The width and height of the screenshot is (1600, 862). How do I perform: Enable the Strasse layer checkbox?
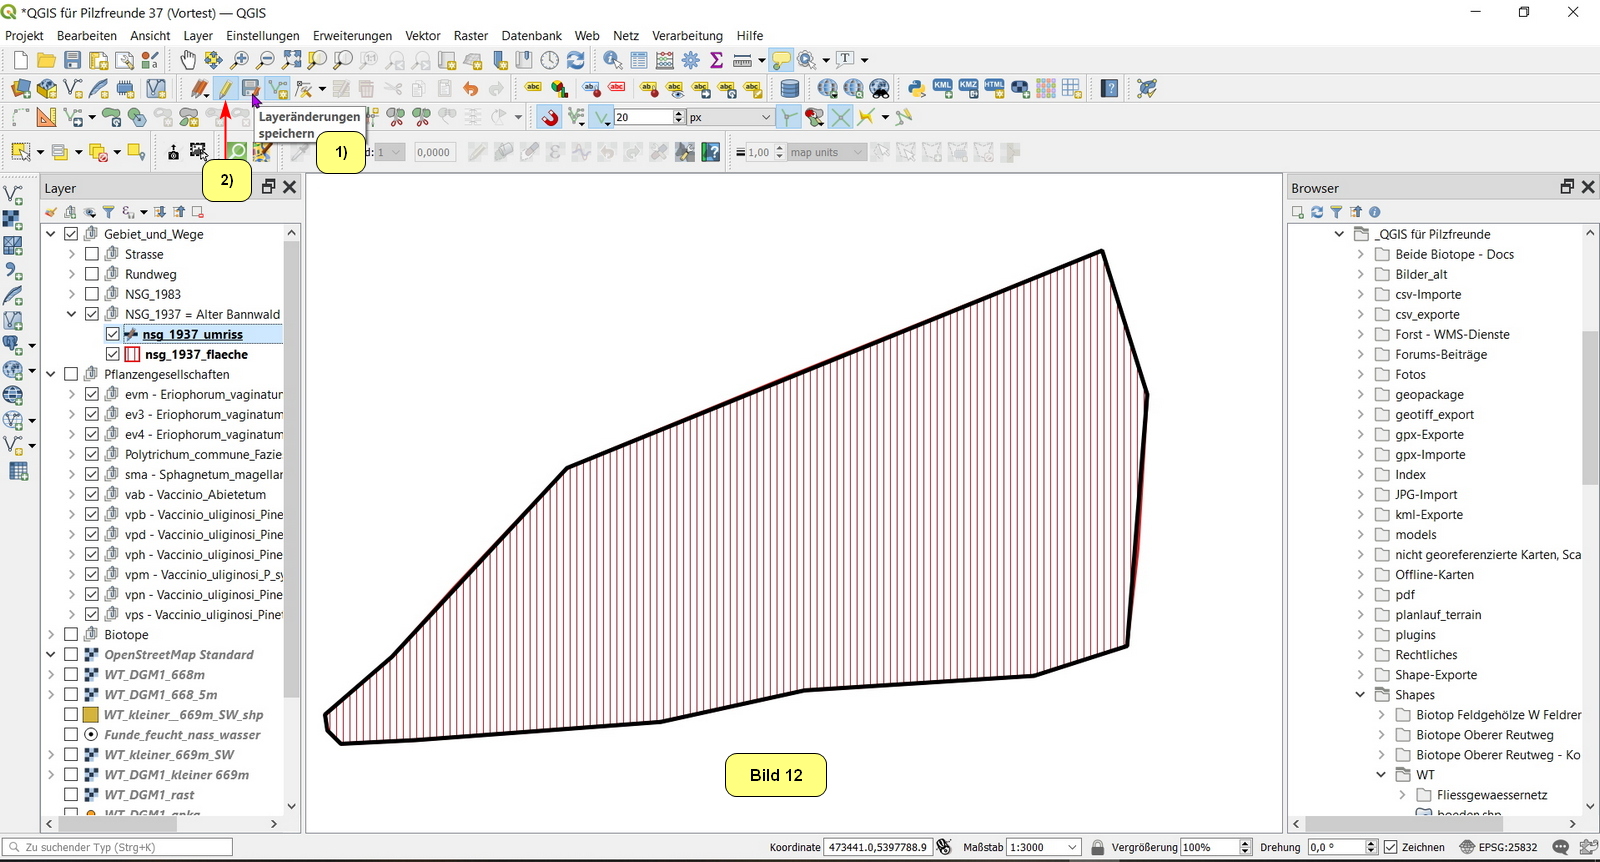pyautogui.click(x=92, y=254)
